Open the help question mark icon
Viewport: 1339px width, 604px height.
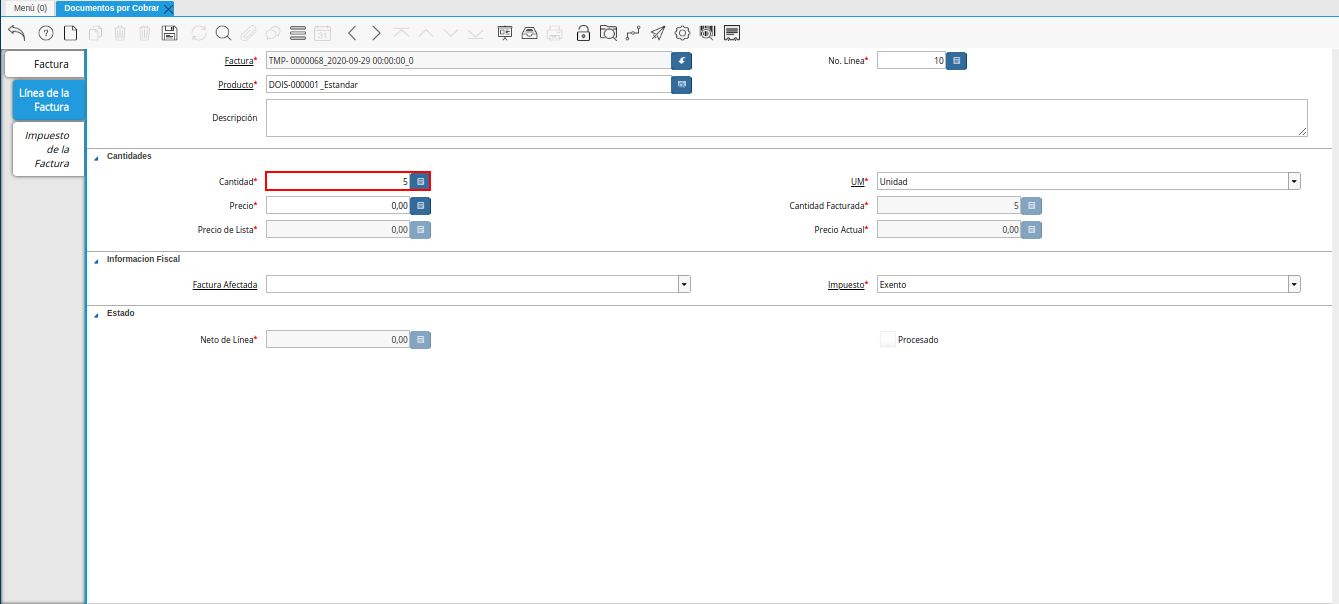pyautogui.click(x=45, y=33)
